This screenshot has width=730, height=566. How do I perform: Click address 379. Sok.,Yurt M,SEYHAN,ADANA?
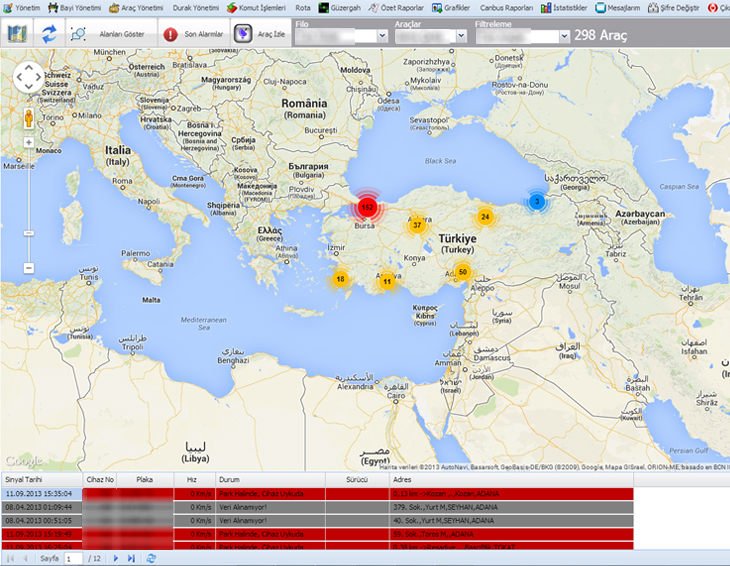[x=445, y=507]
